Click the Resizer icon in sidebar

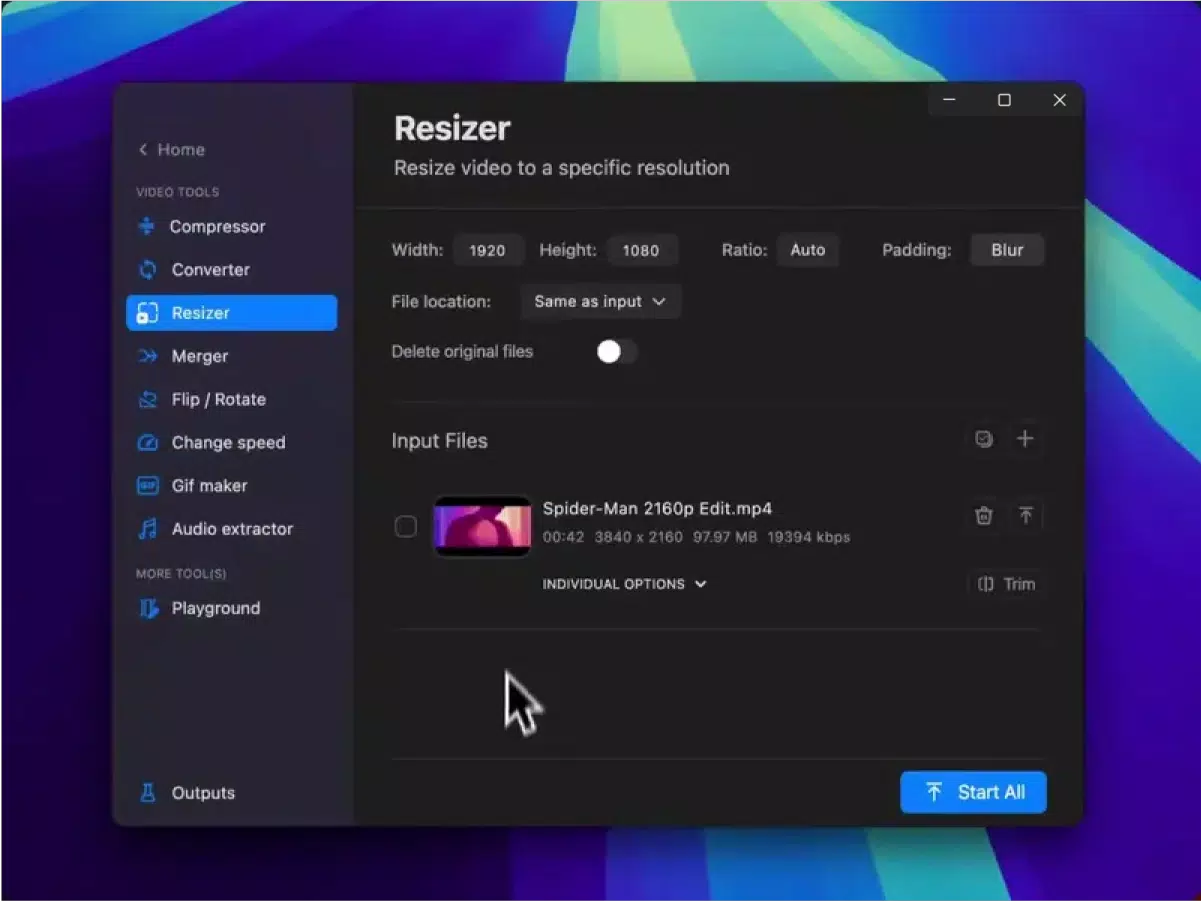click(x=147, y=313)
